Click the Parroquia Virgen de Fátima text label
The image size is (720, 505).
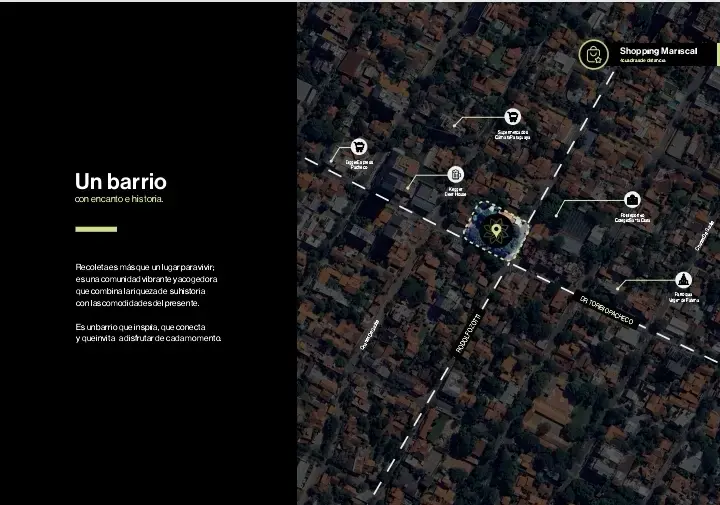pos(684,297)
